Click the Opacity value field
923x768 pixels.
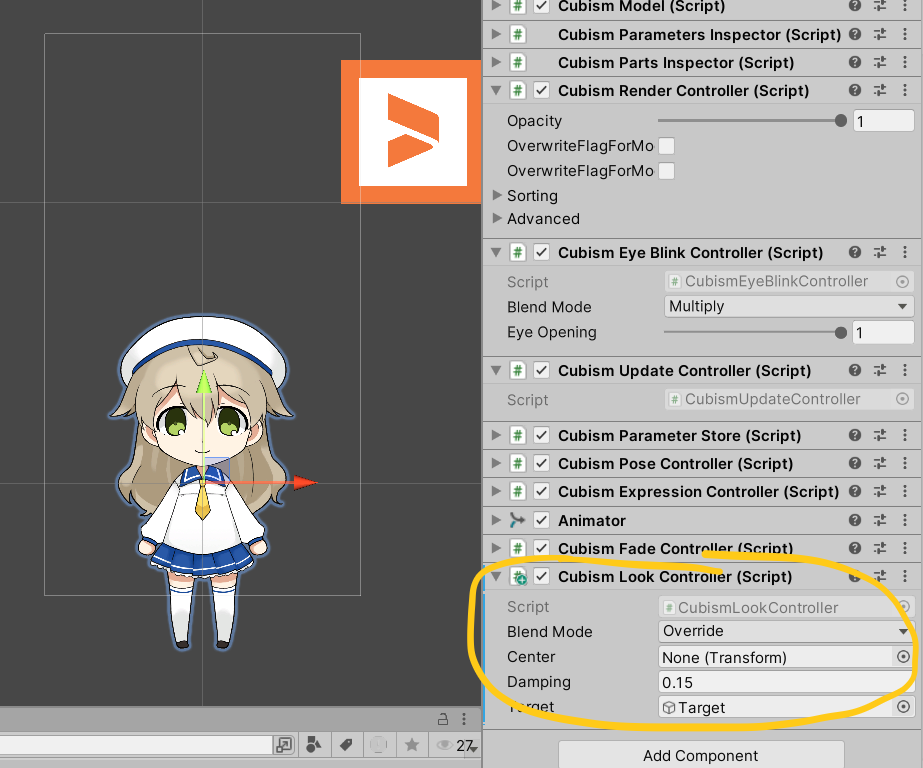(884, 121)
